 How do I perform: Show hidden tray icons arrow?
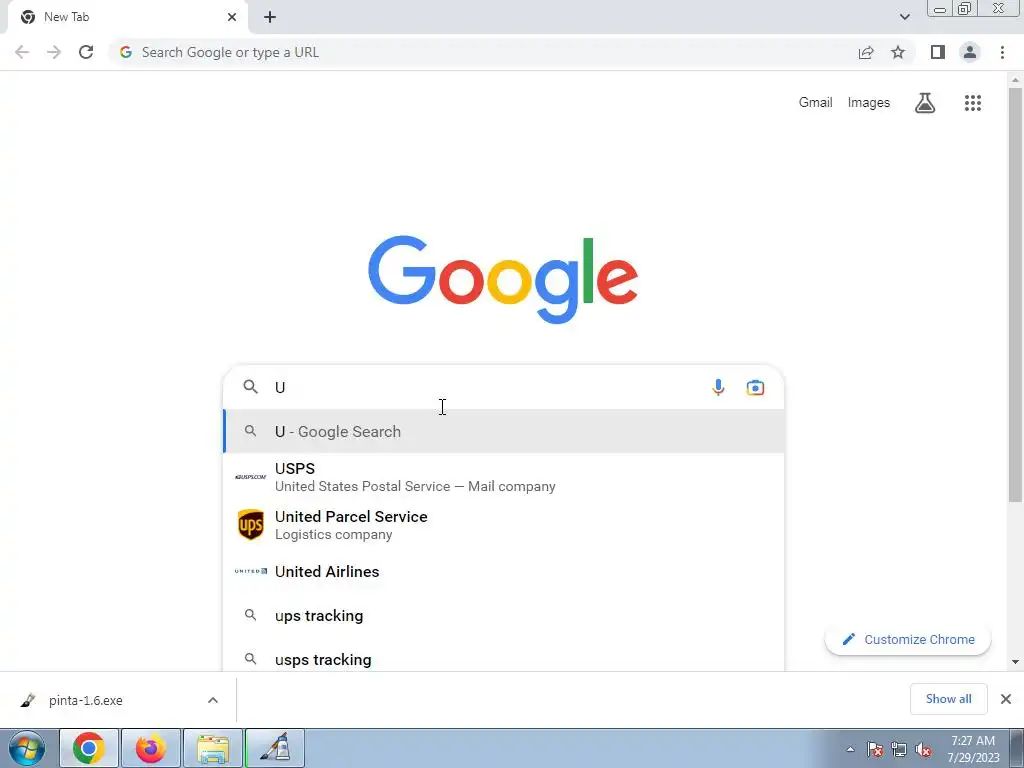pyautogui.click(x=850, y=749)
